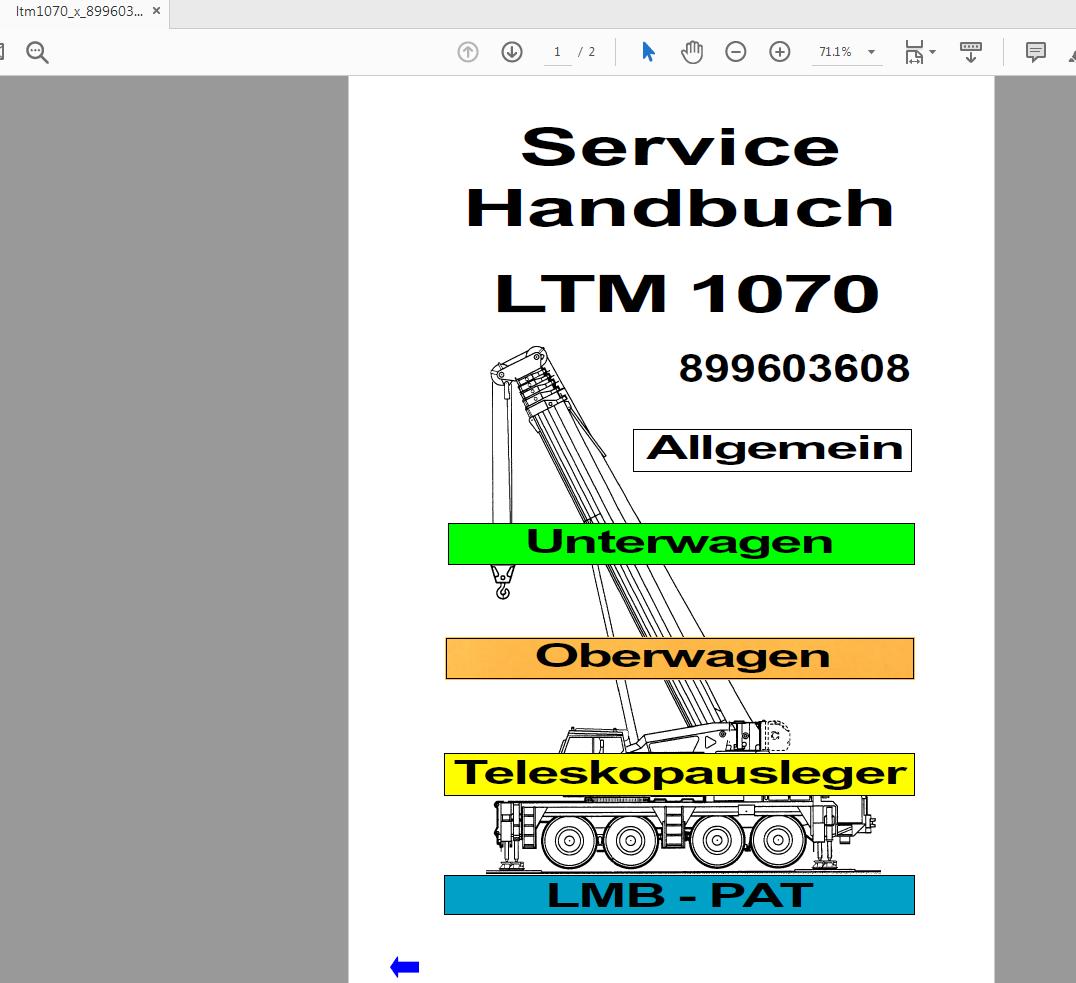Image resolution: width=1076 pixels, height=983 pixels.
Task: Open the blue LMB - PAT section
Action: pyautogui.click(x=679, y=895)
